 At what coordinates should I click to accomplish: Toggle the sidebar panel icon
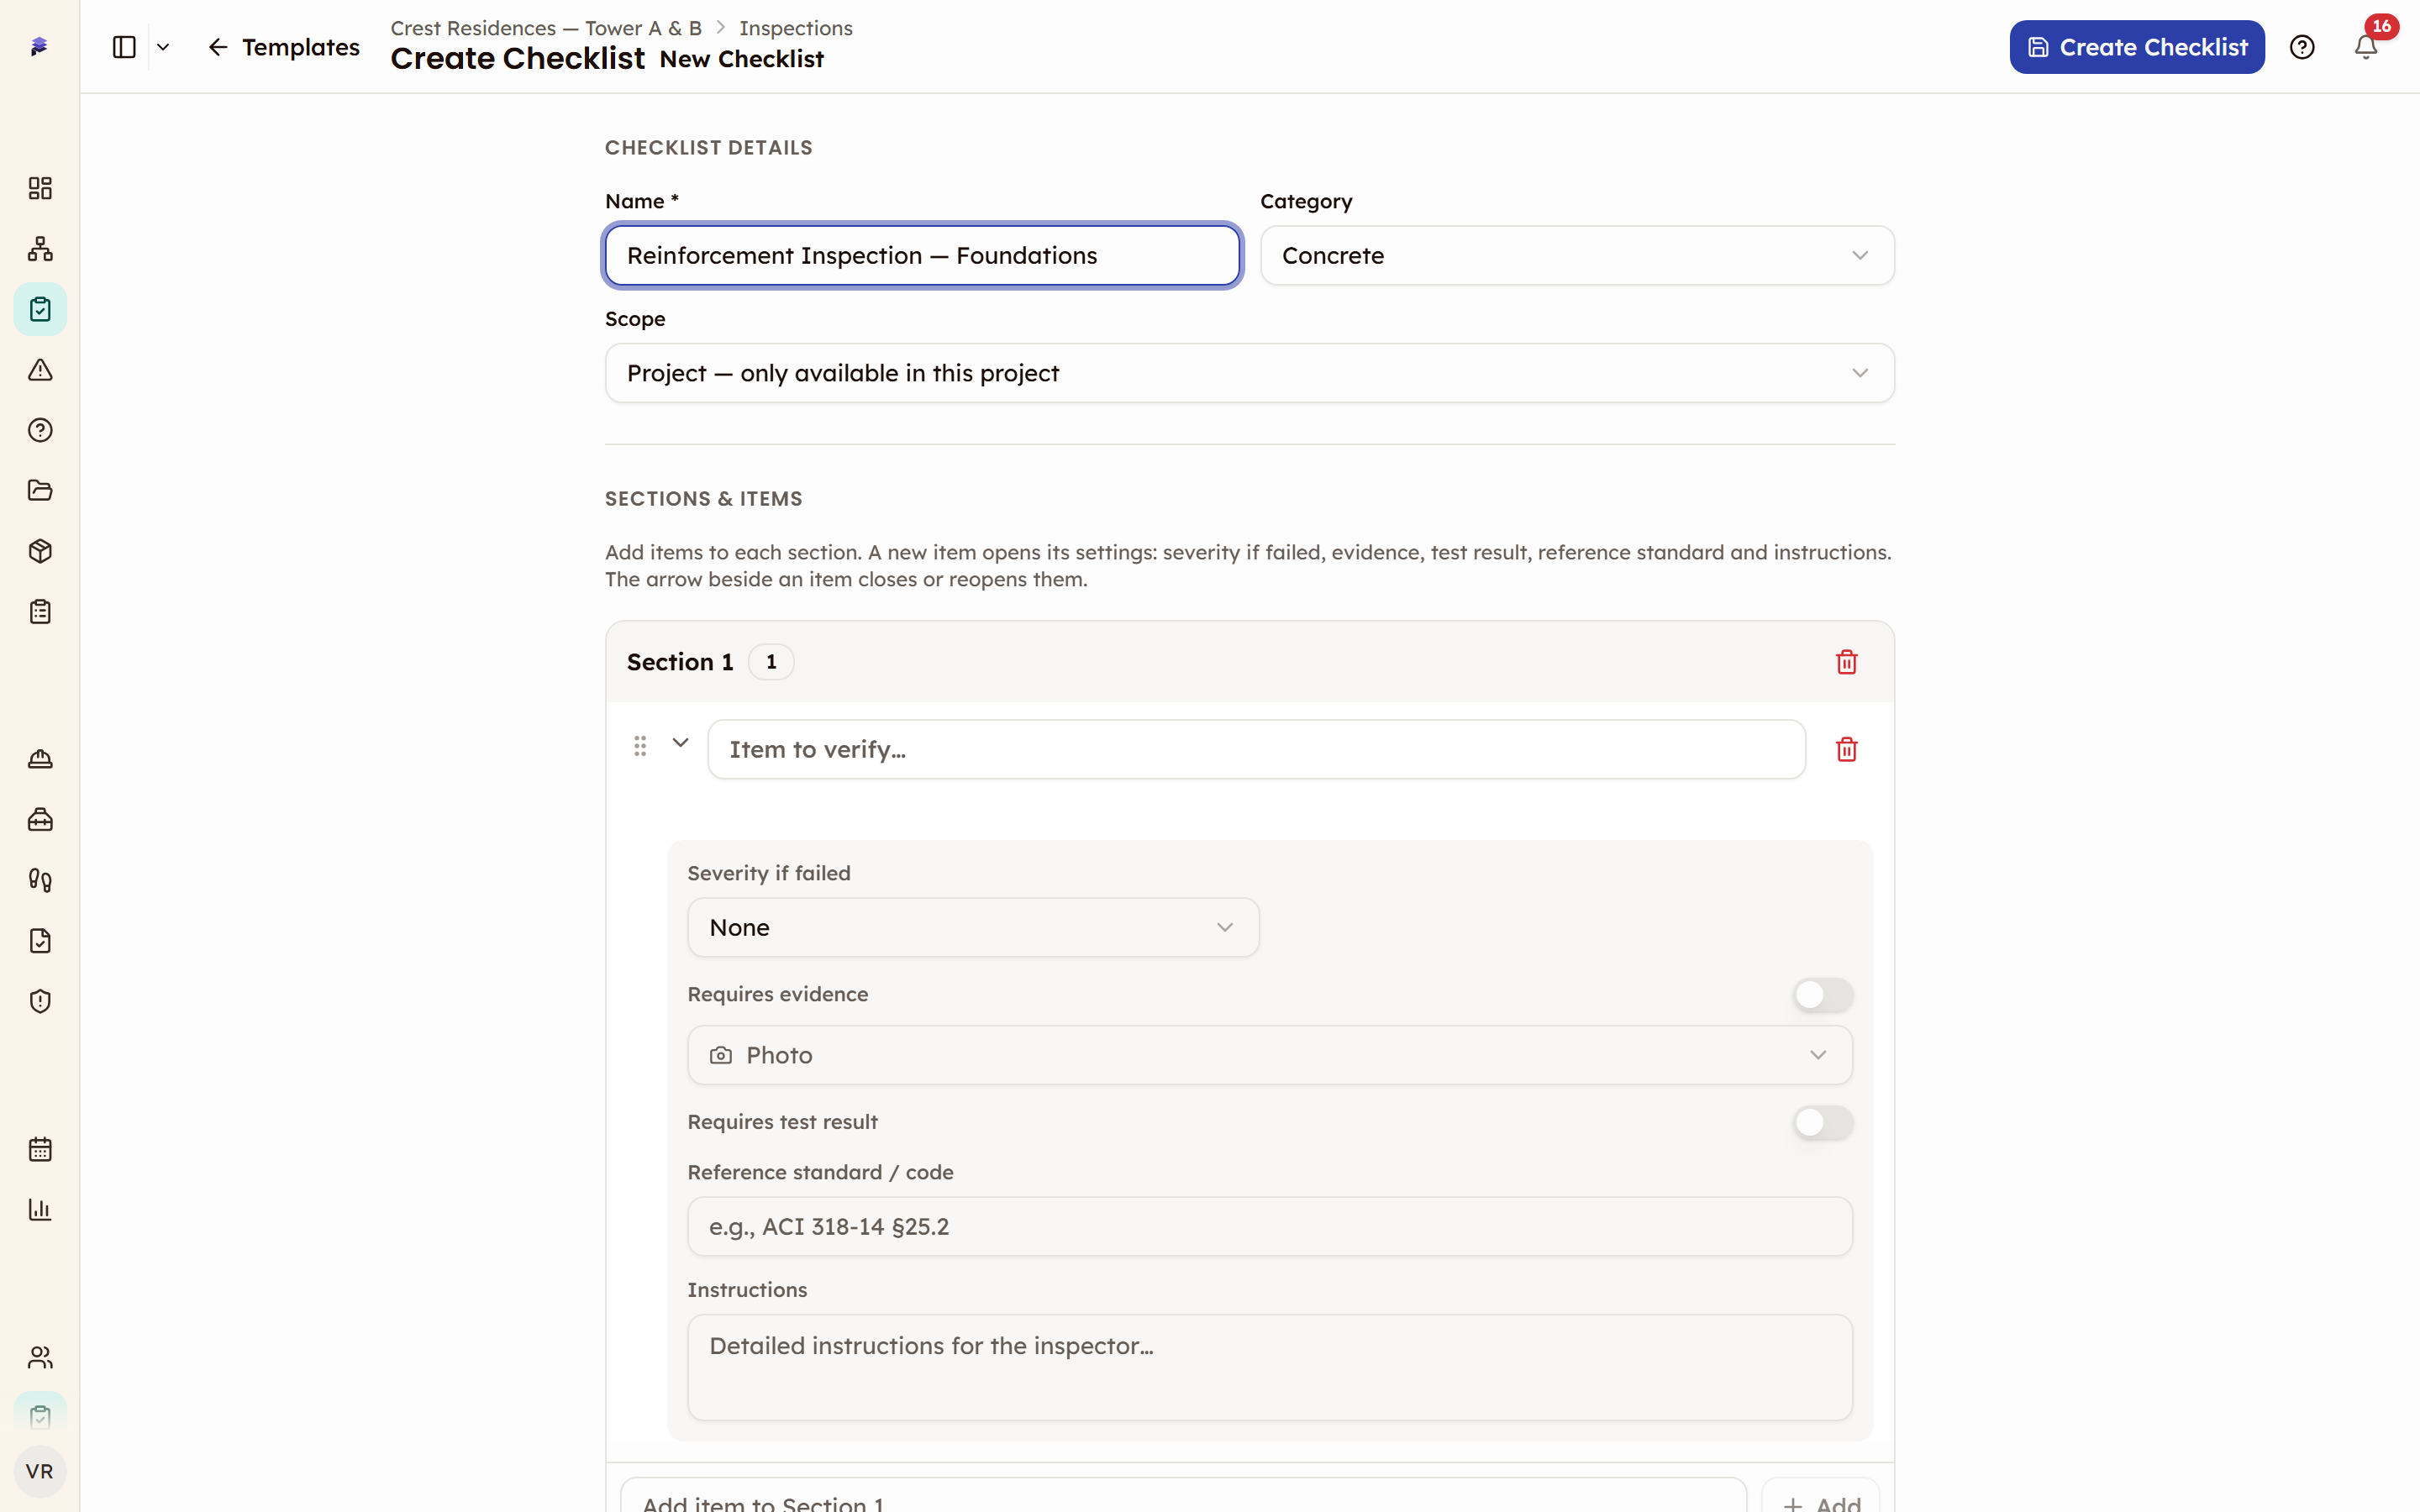(x=124, y=47)
